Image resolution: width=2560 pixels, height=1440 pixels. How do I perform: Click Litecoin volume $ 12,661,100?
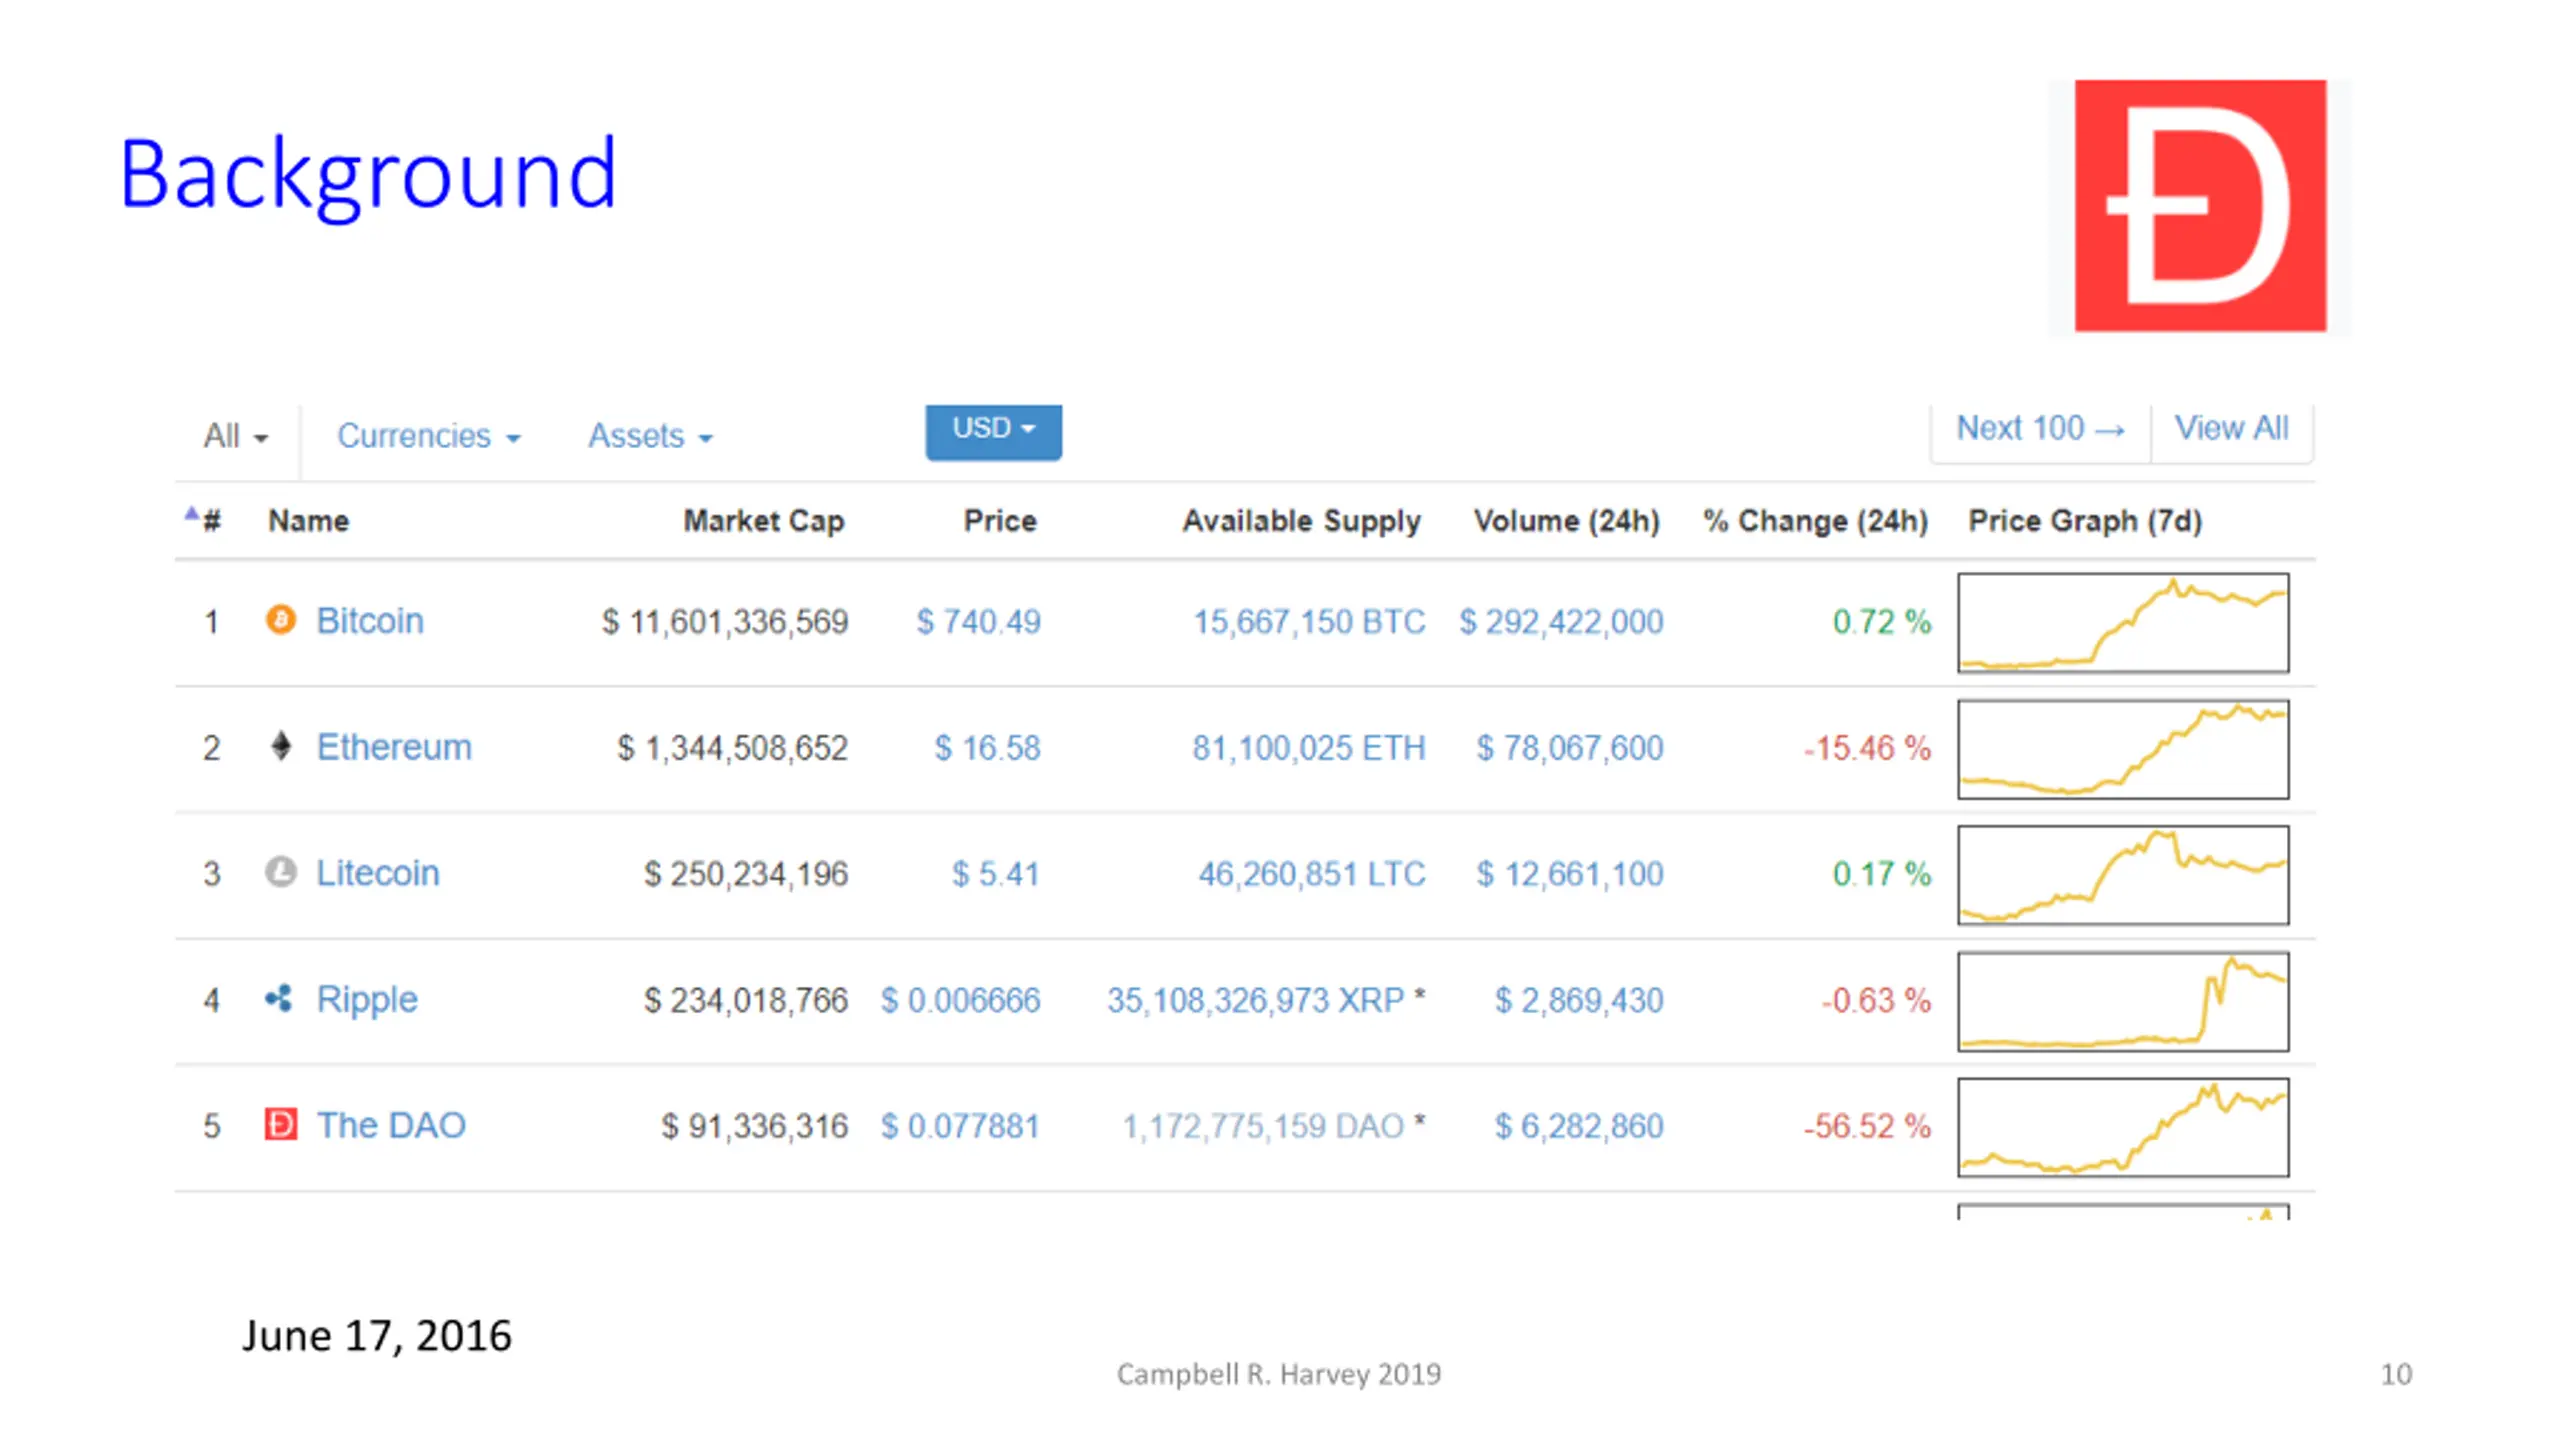pyautogui.click(x=1570, y=874)
